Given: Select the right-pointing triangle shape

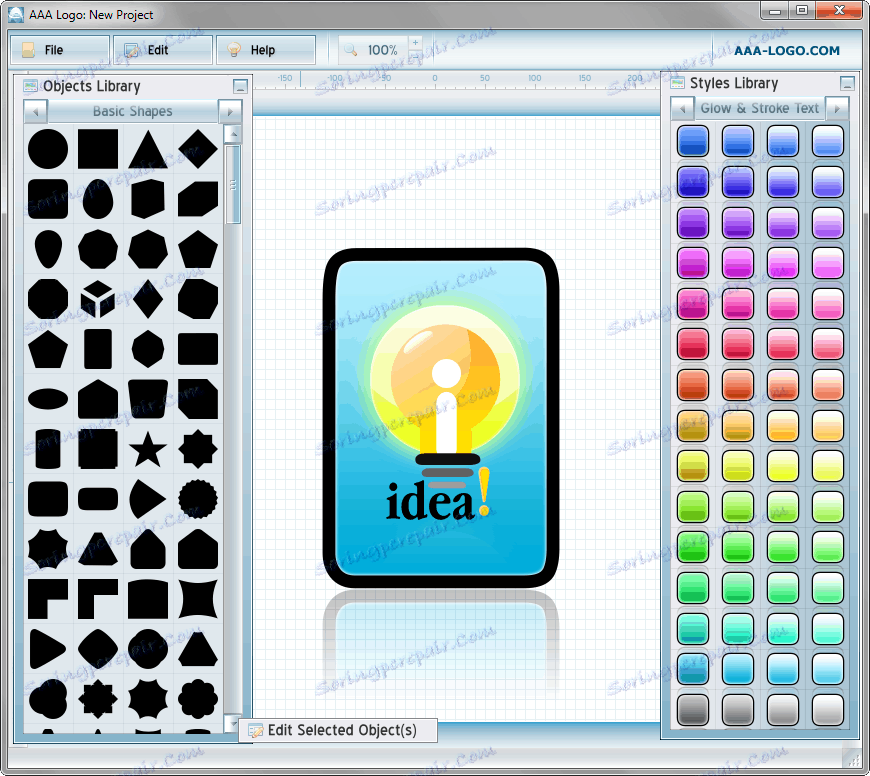Looking at the screenshot, I should [48, 648].
